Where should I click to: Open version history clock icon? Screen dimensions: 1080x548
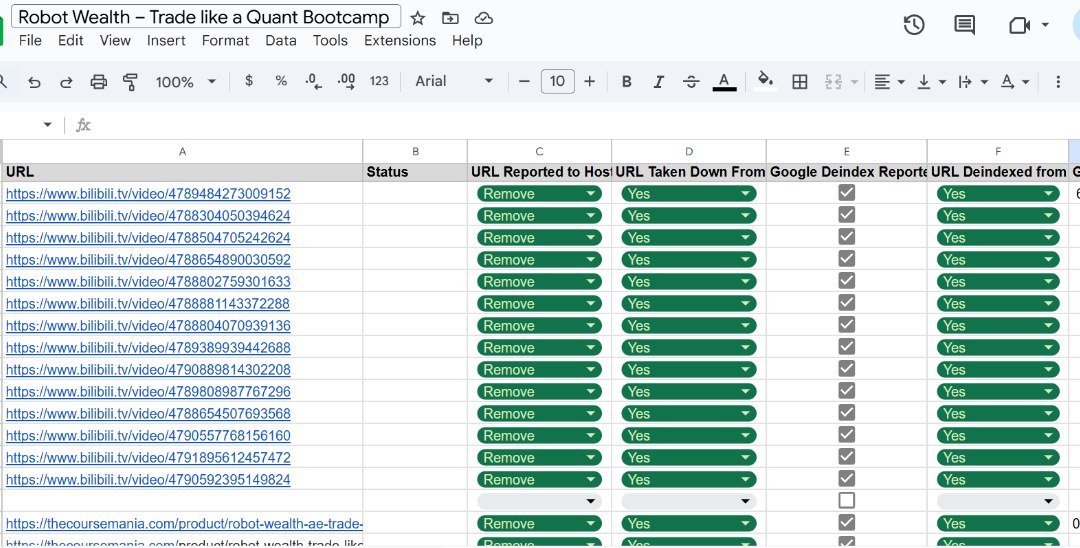coord(914,25)
